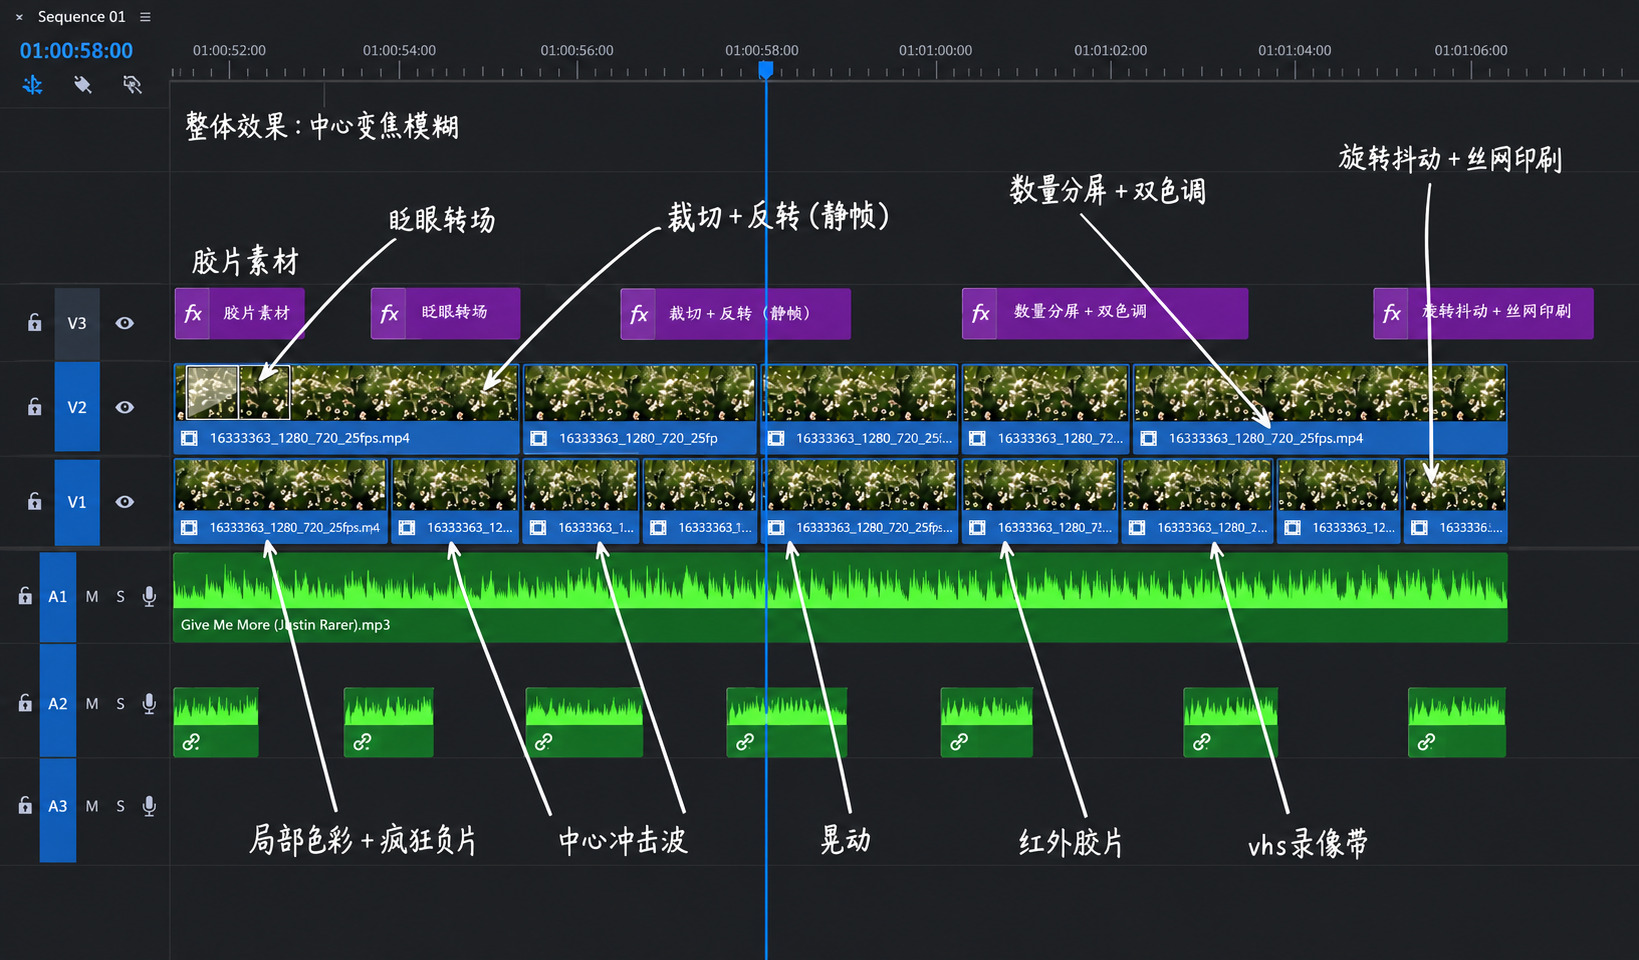Click the 01:00:58:00 timecode field

76,50
